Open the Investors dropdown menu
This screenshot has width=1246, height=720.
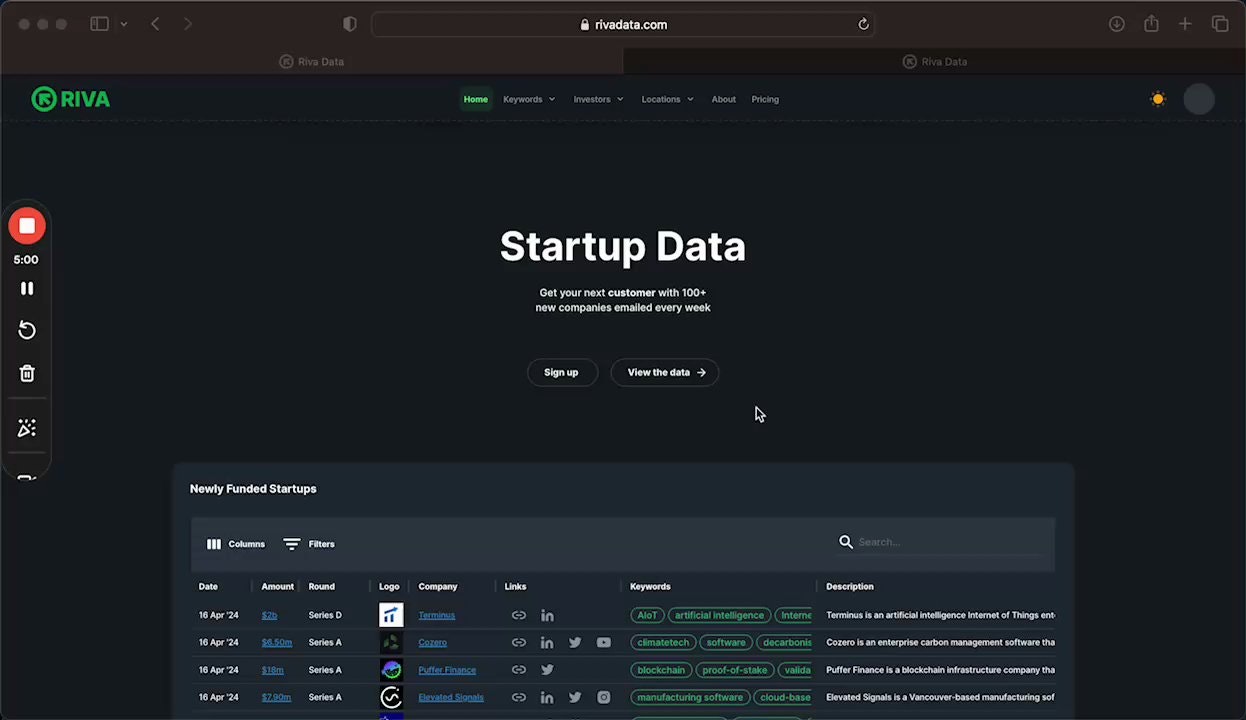point(597,99)
